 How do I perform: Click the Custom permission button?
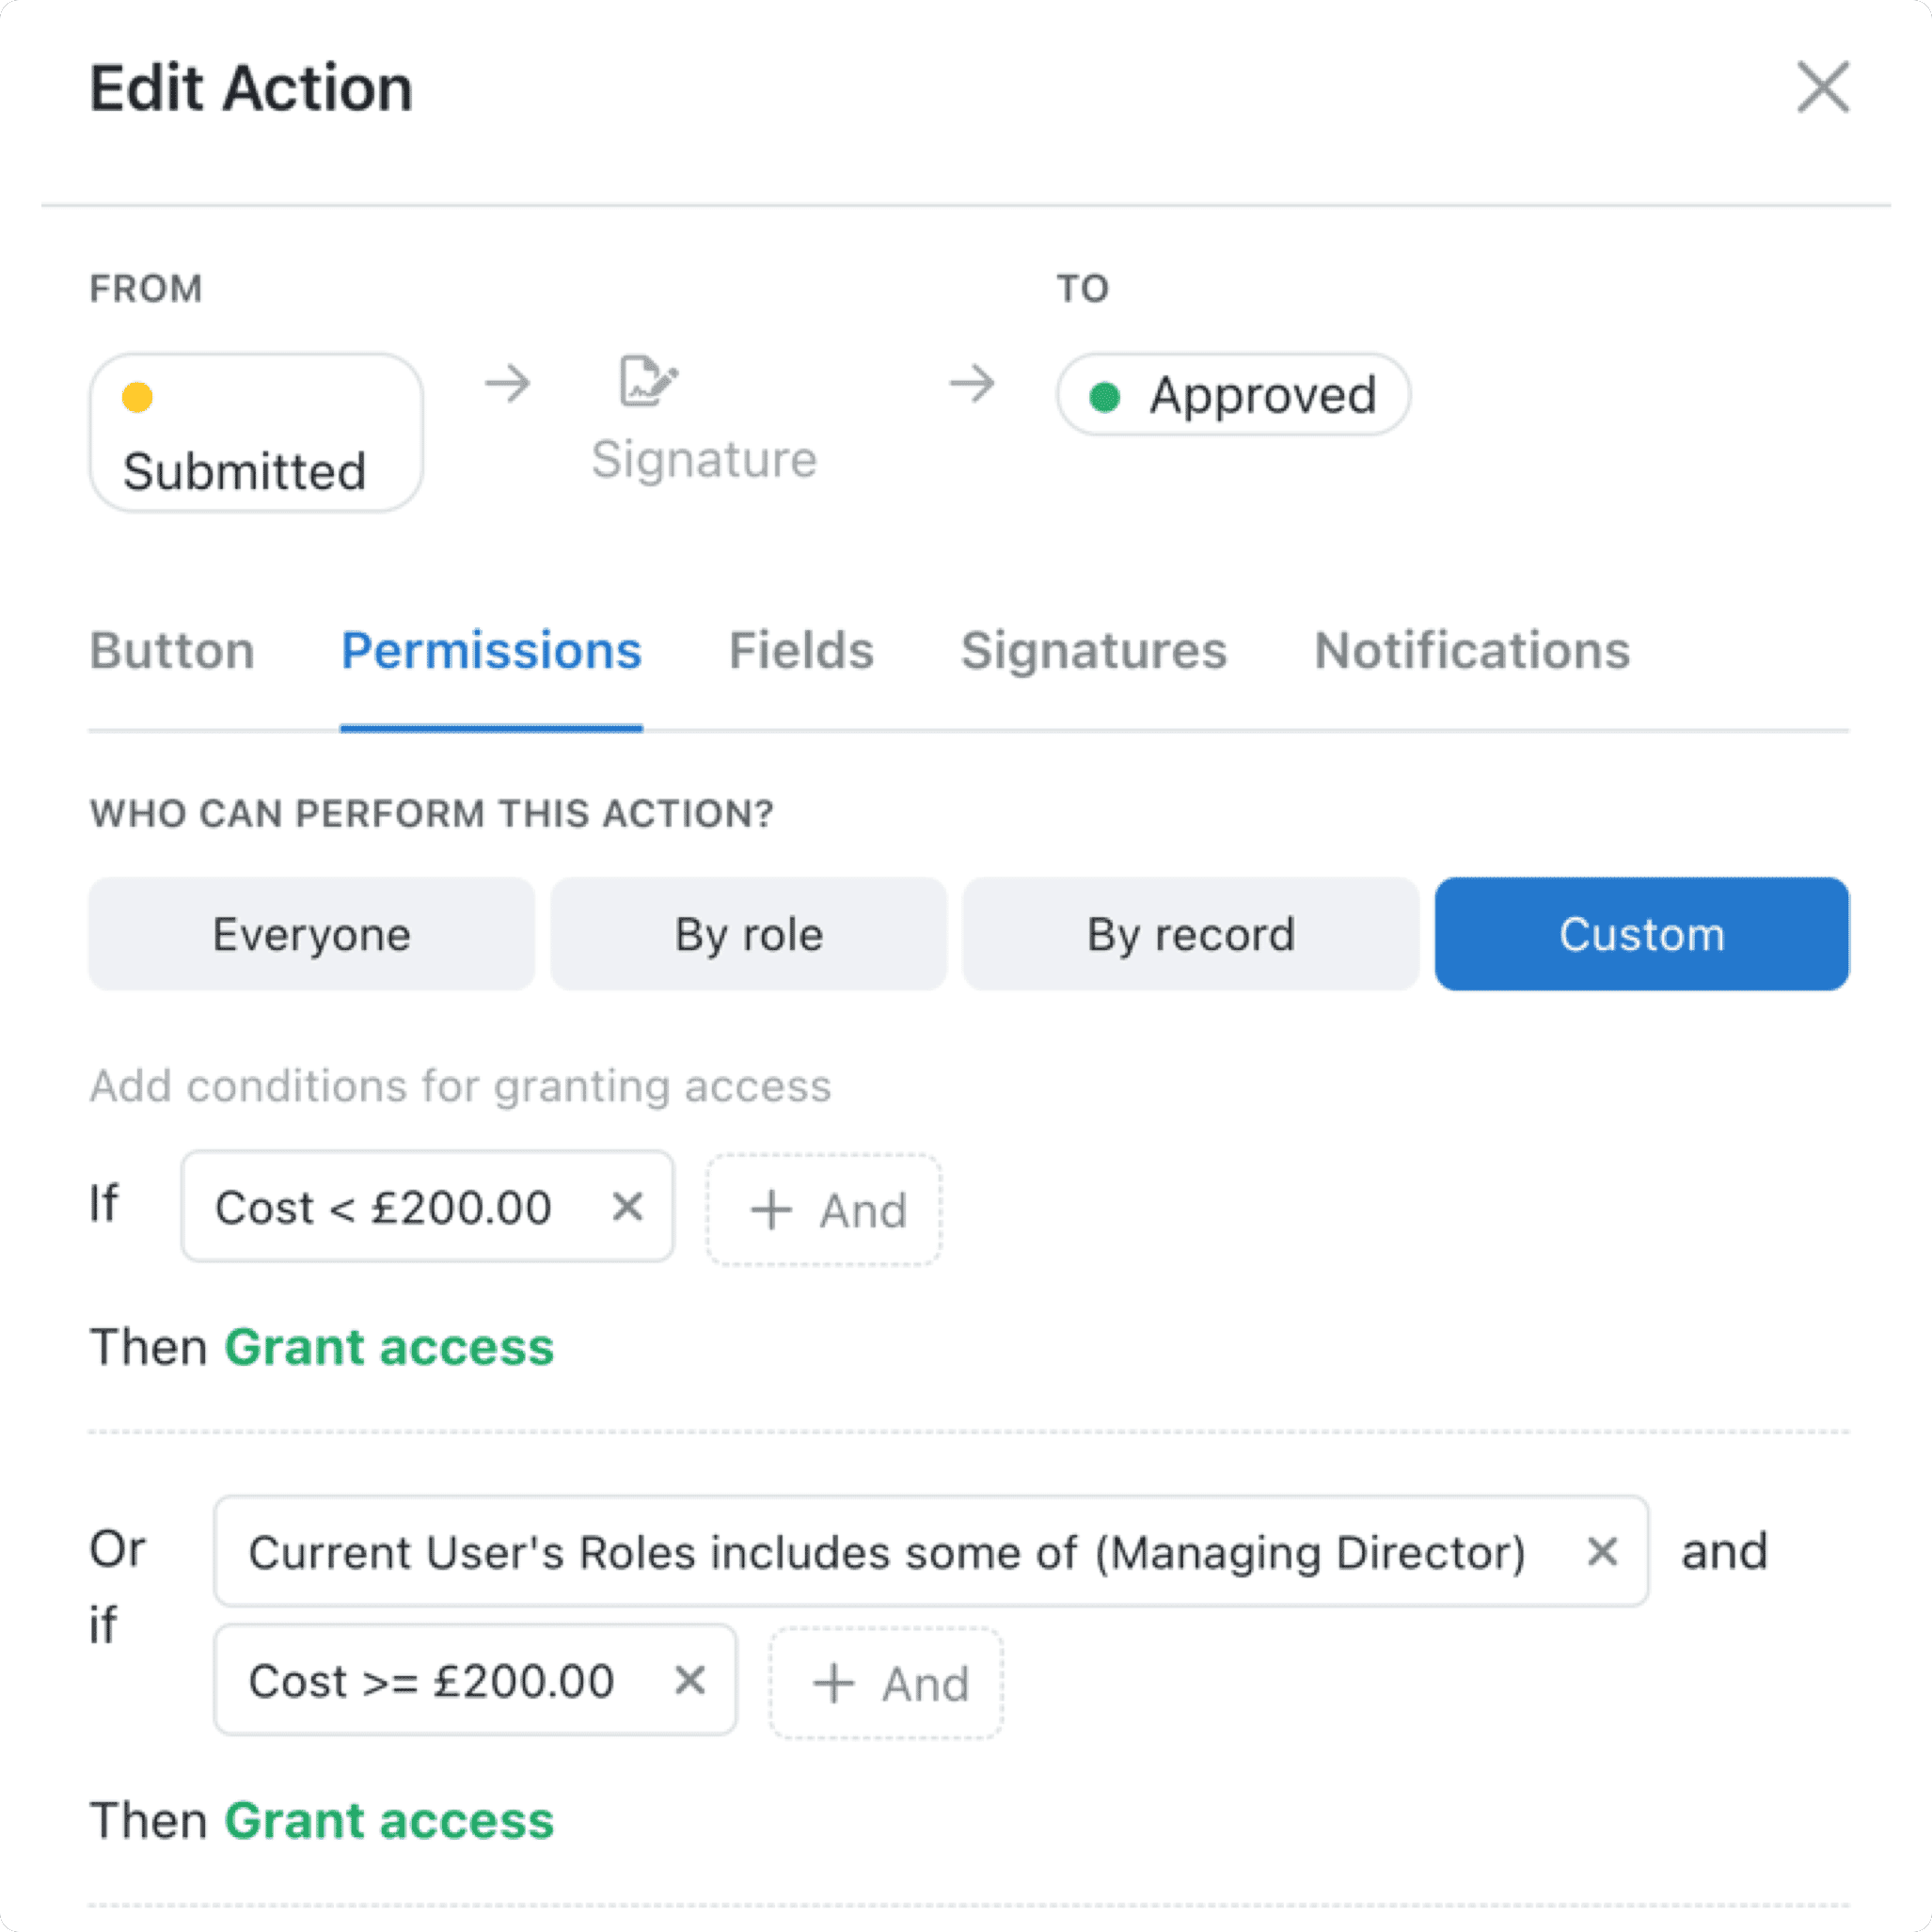point(1641,934)
